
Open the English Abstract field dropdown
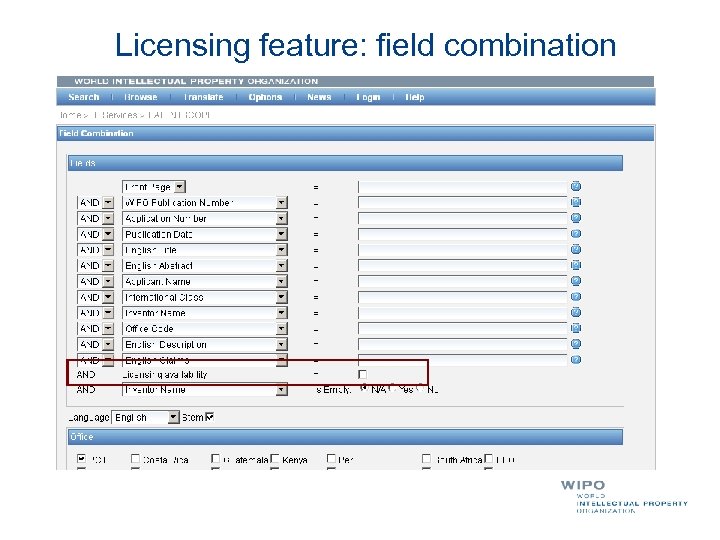[281, 265]
